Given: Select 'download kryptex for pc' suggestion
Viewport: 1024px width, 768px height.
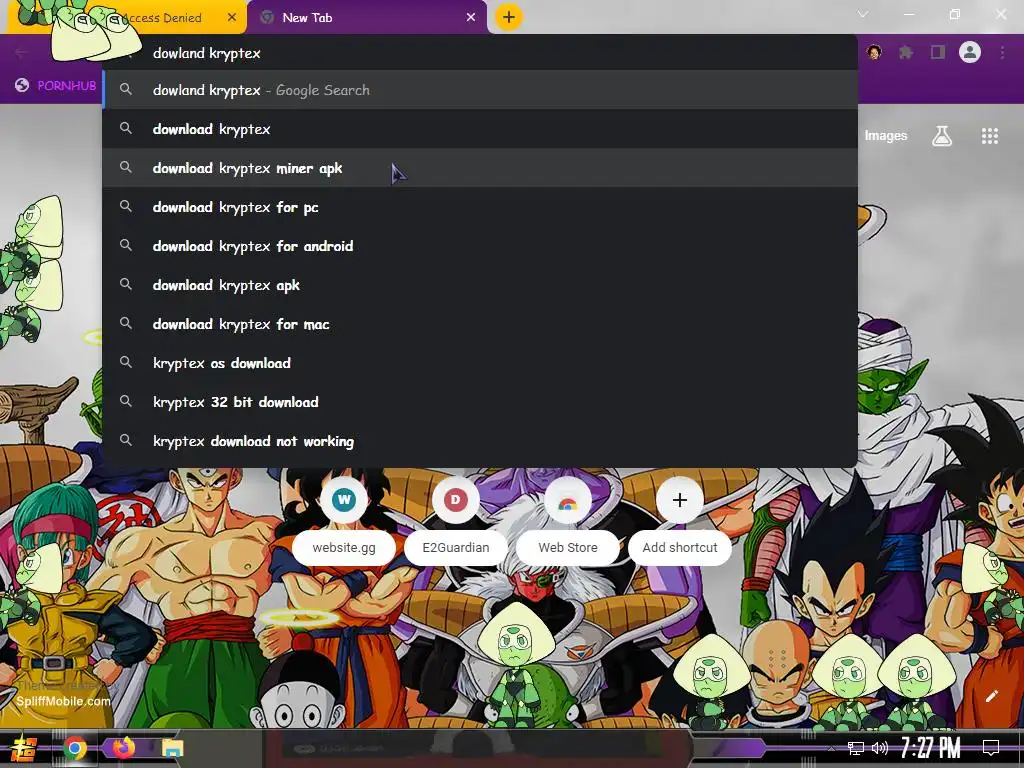Looking at the screenshot, I should [x=480, y=207].
